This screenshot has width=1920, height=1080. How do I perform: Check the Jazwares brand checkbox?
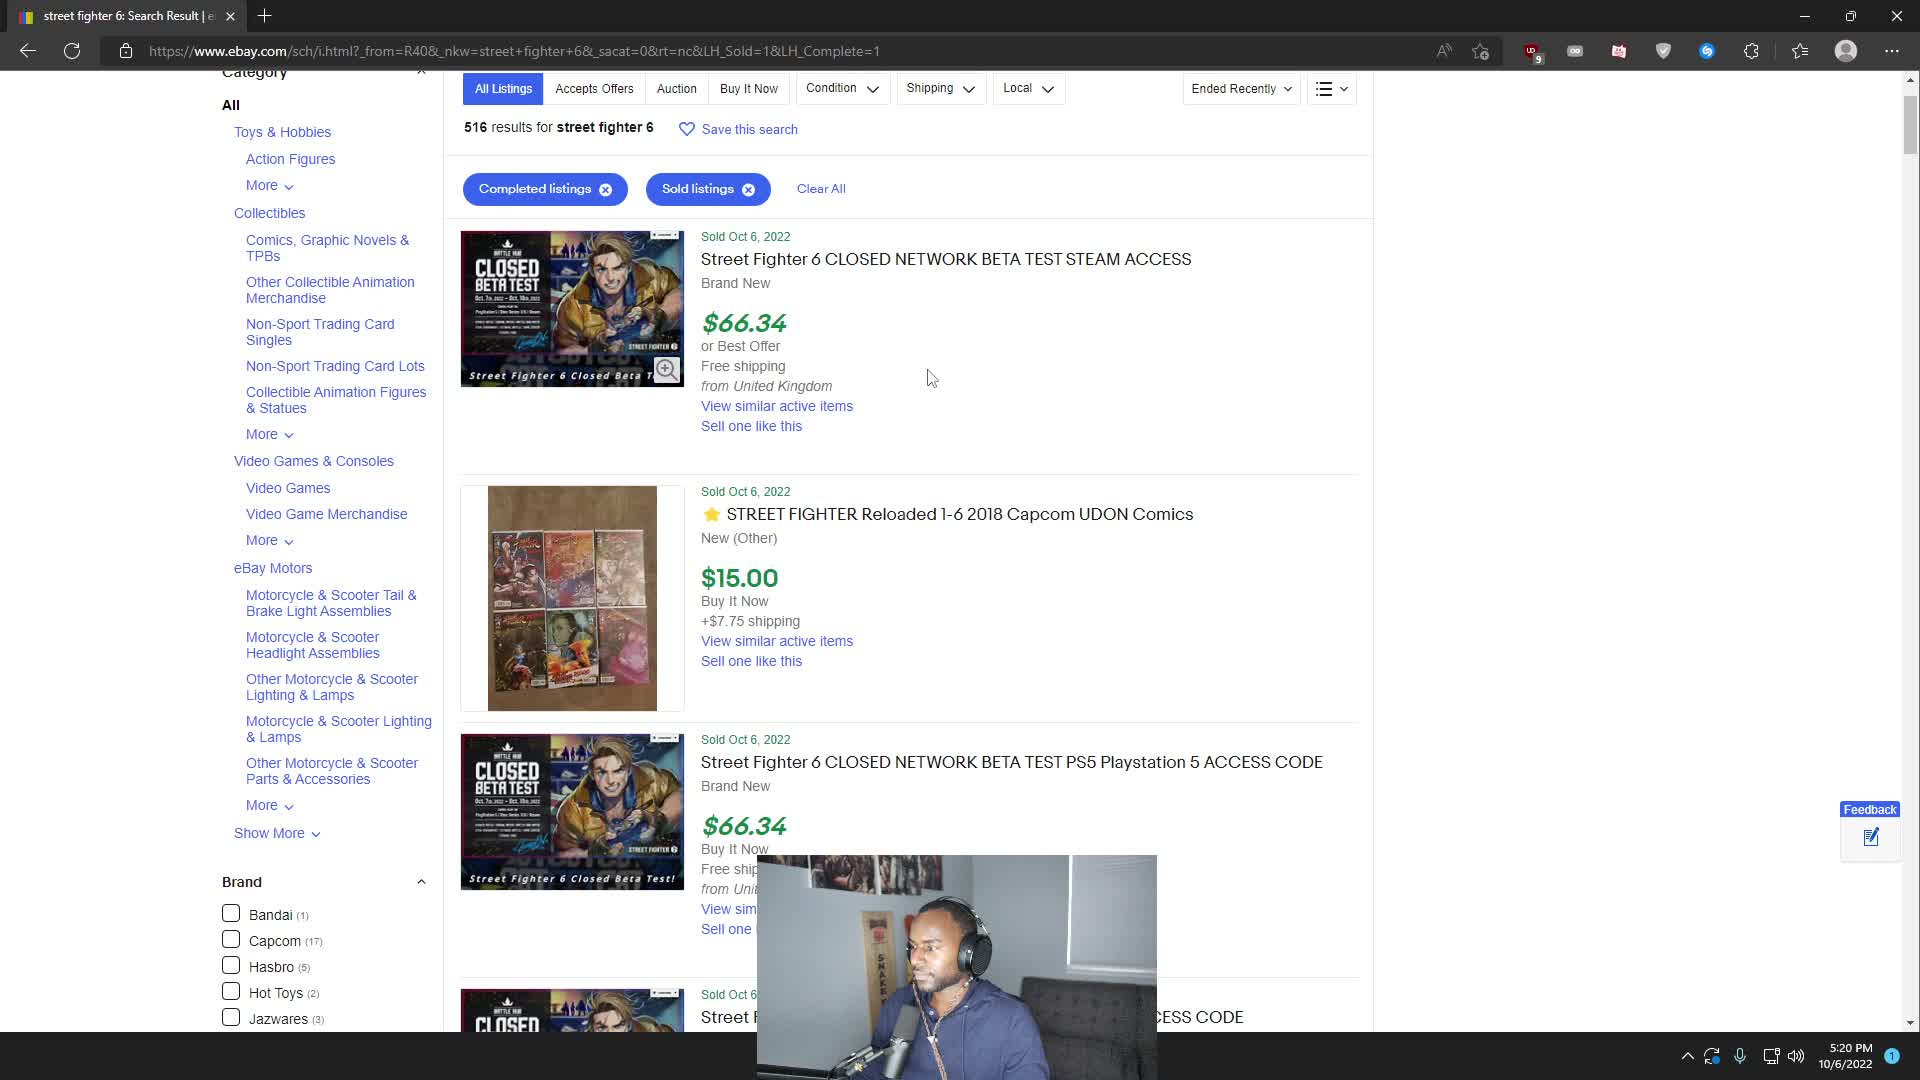231,1017
